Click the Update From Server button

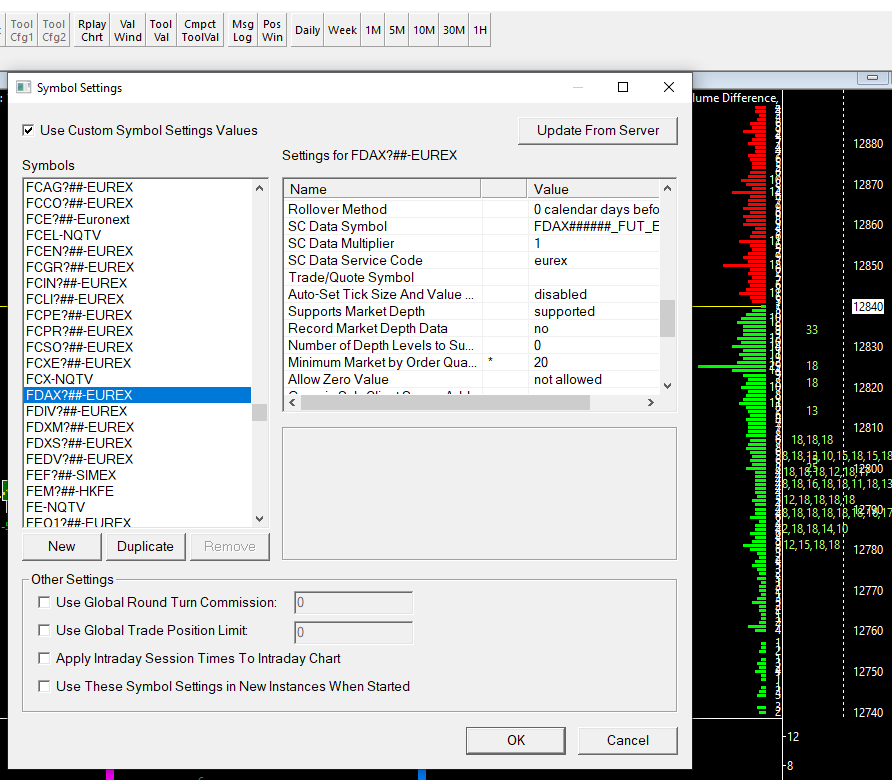(x=597, y=130)
